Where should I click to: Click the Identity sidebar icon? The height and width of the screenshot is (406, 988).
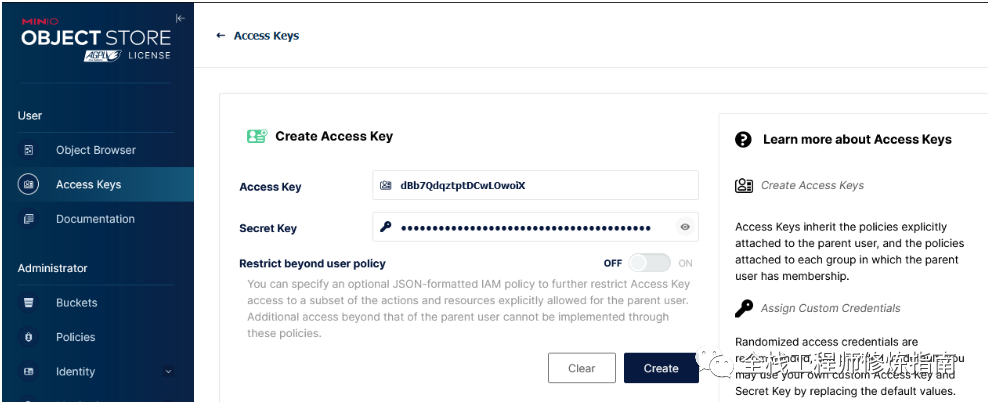click(x=28, y=372)
